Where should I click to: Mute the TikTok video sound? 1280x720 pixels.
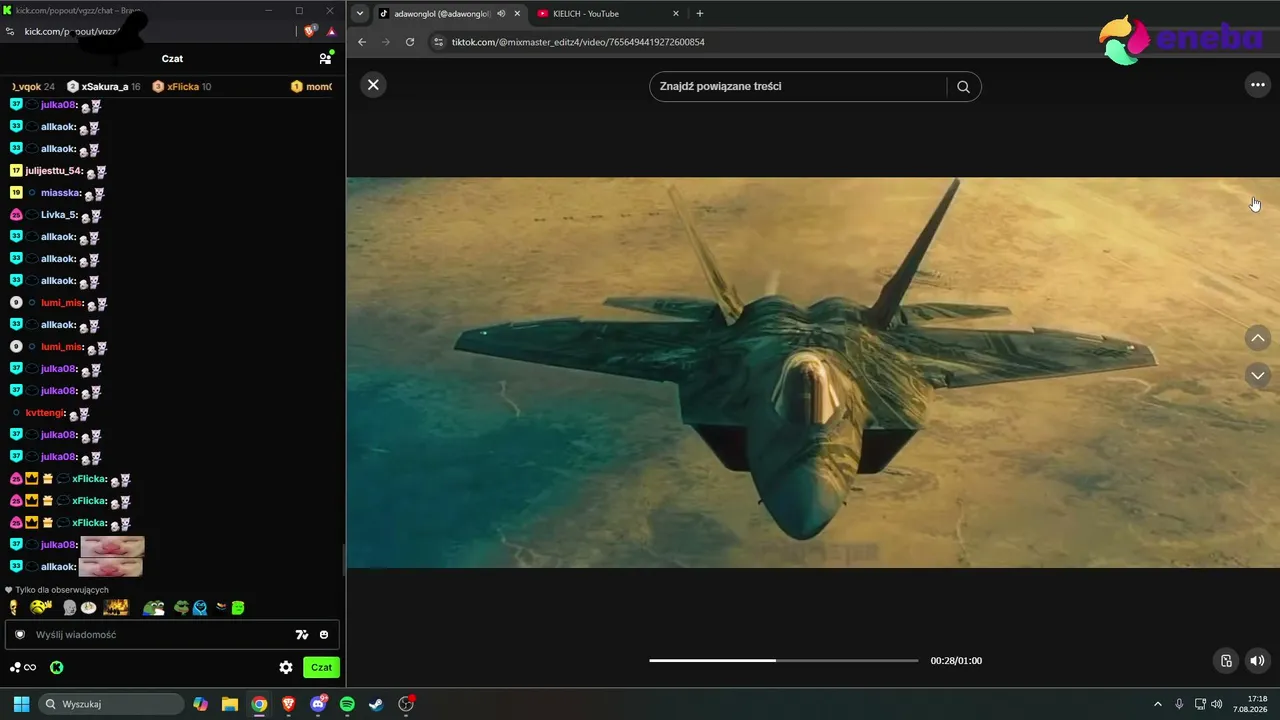coord(1257,660)
